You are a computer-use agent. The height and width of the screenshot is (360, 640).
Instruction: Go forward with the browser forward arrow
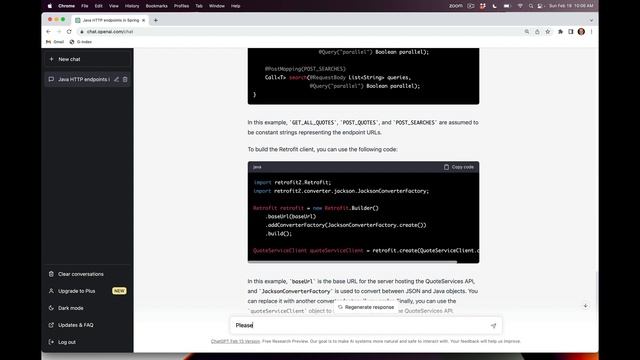(59, 31)
